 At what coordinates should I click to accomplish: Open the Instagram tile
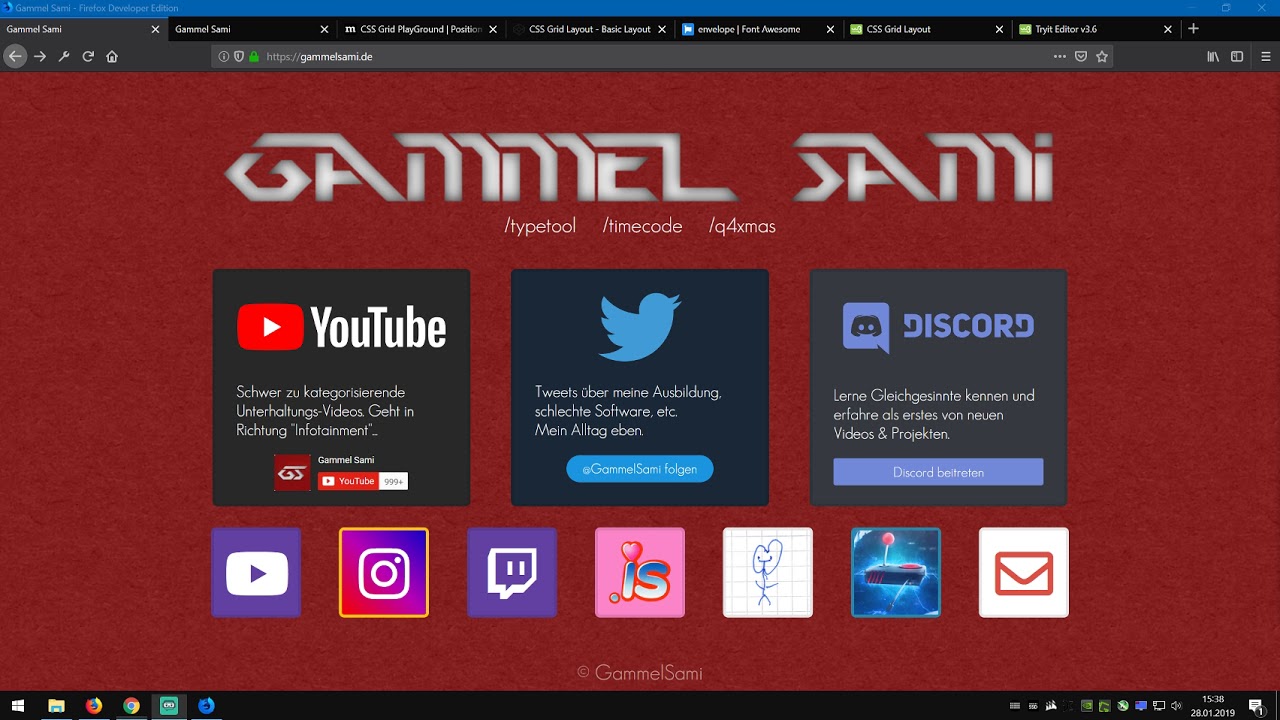(x=384, y=572)
